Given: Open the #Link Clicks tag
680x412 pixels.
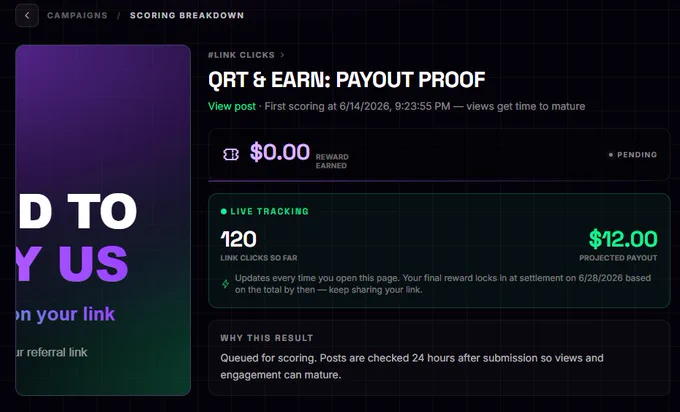Looking at the screenshot, I should (x=241, y=55).
